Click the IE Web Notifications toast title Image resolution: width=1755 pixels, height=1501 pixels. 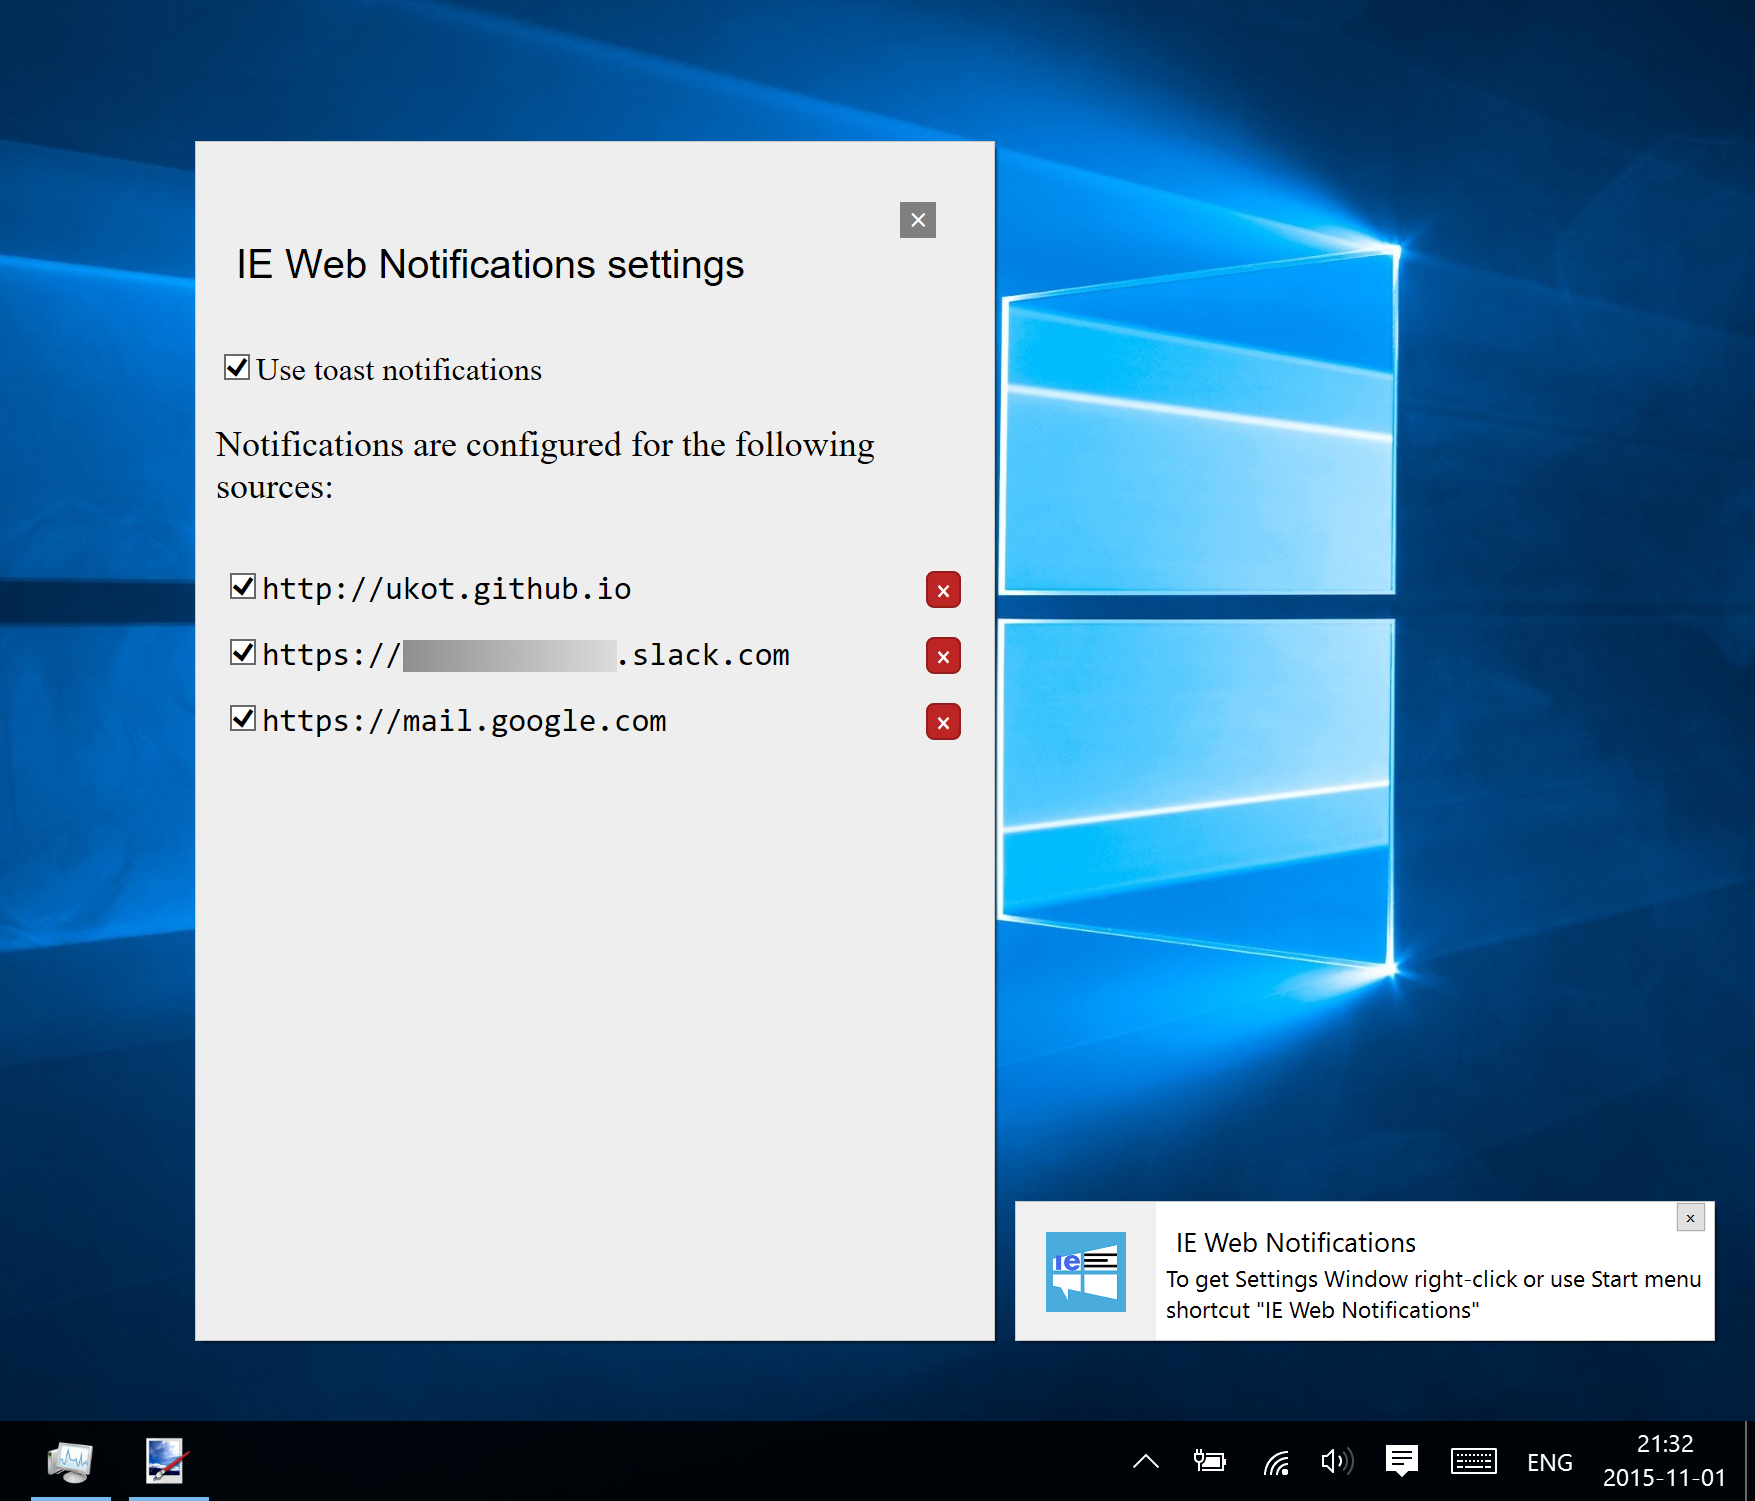click(1296, 1242)
